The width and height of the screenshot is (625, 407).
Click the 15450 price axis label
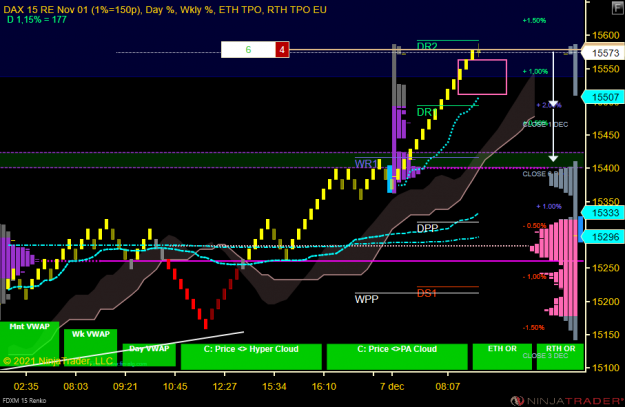606,135
